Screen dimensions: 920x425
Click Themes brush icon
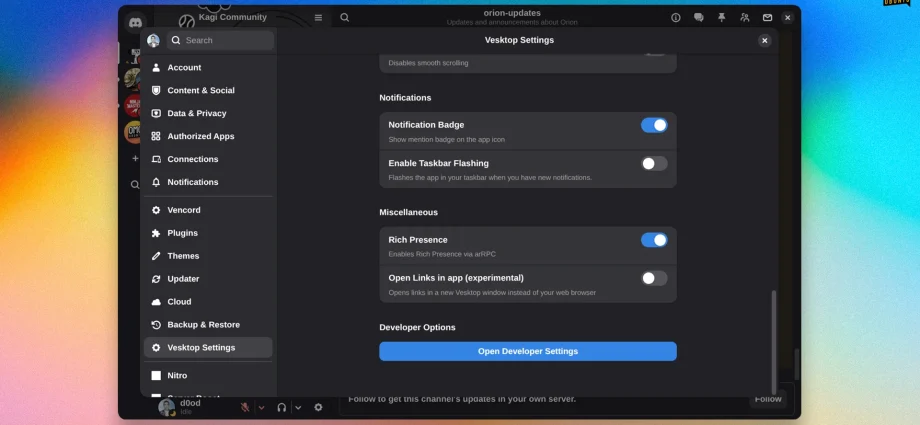(156, 256)
